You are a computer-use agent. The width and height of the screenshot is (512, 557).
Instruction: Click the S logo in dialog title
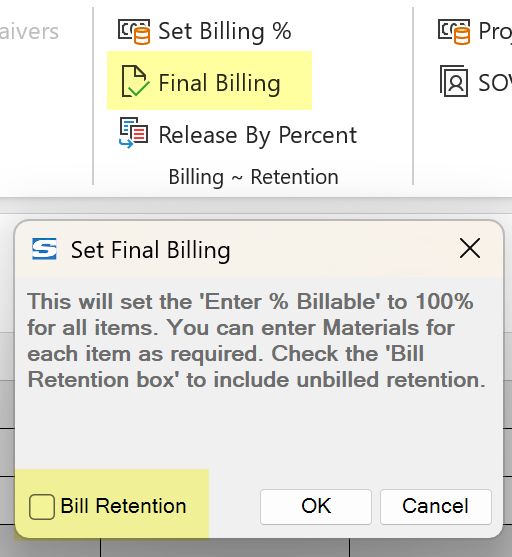coord(44,249)
